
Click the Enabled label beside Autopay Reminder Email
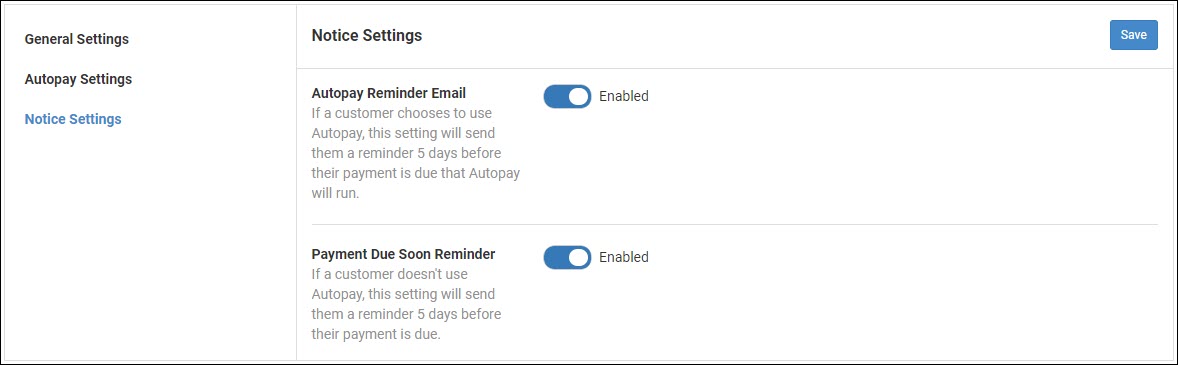(624, 96)
